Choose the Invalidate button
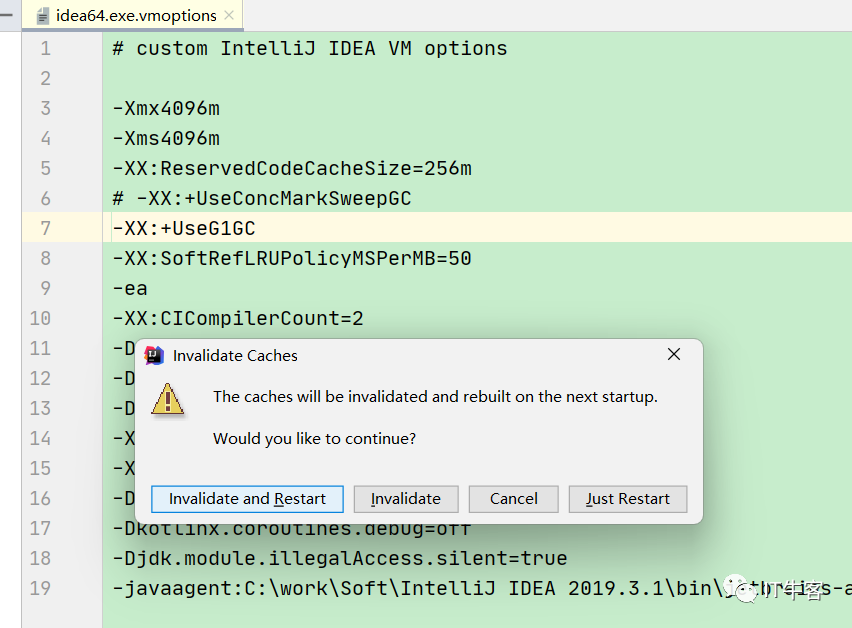The width and height of the screenshot is (852, 628). [405, 499]
